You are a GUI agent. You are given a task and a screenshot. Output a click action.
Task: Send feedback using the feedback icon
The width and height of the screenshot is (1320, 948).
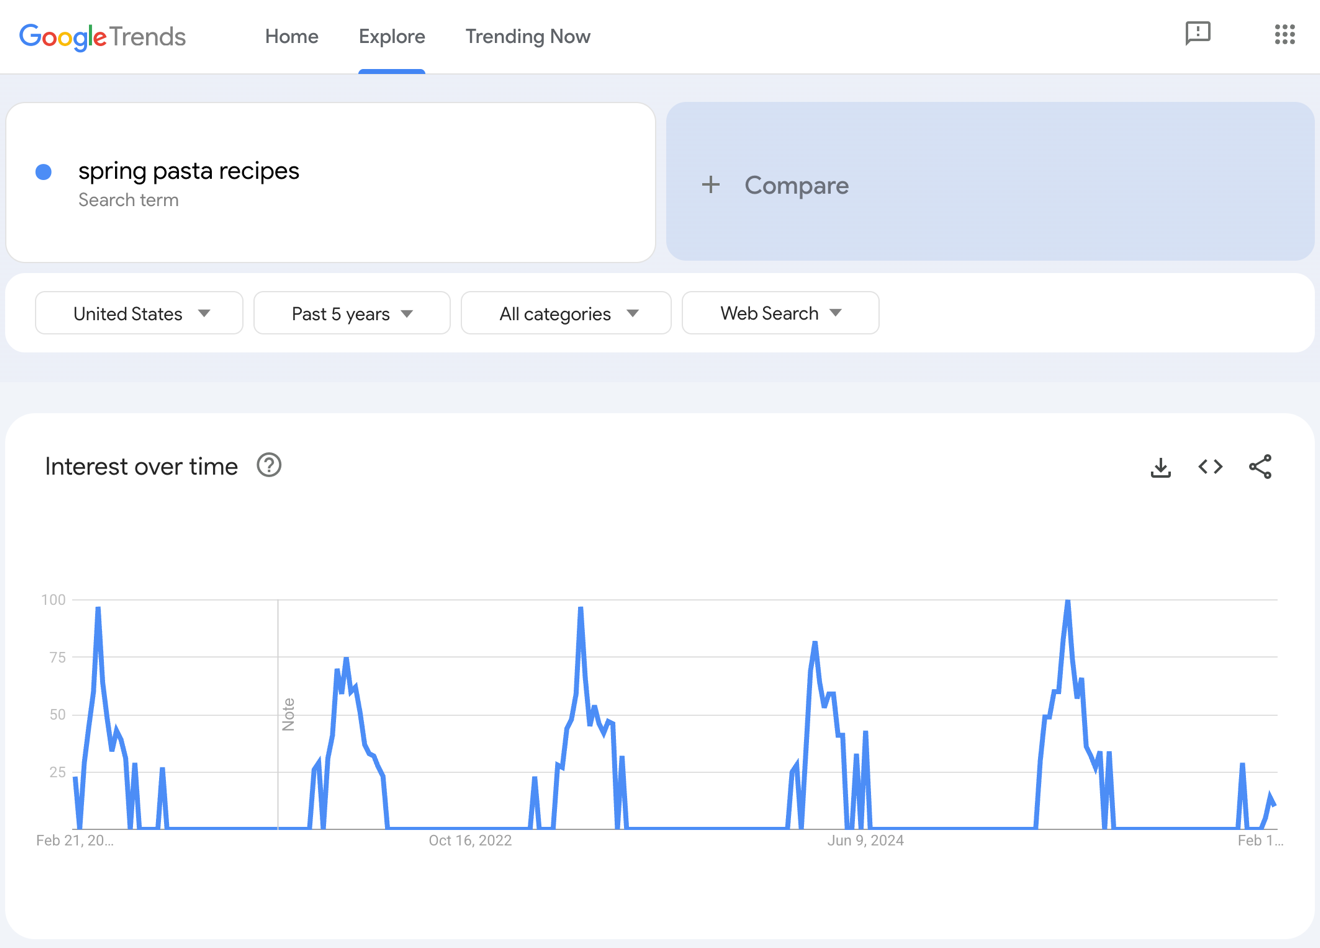(x=1197, y=34)
